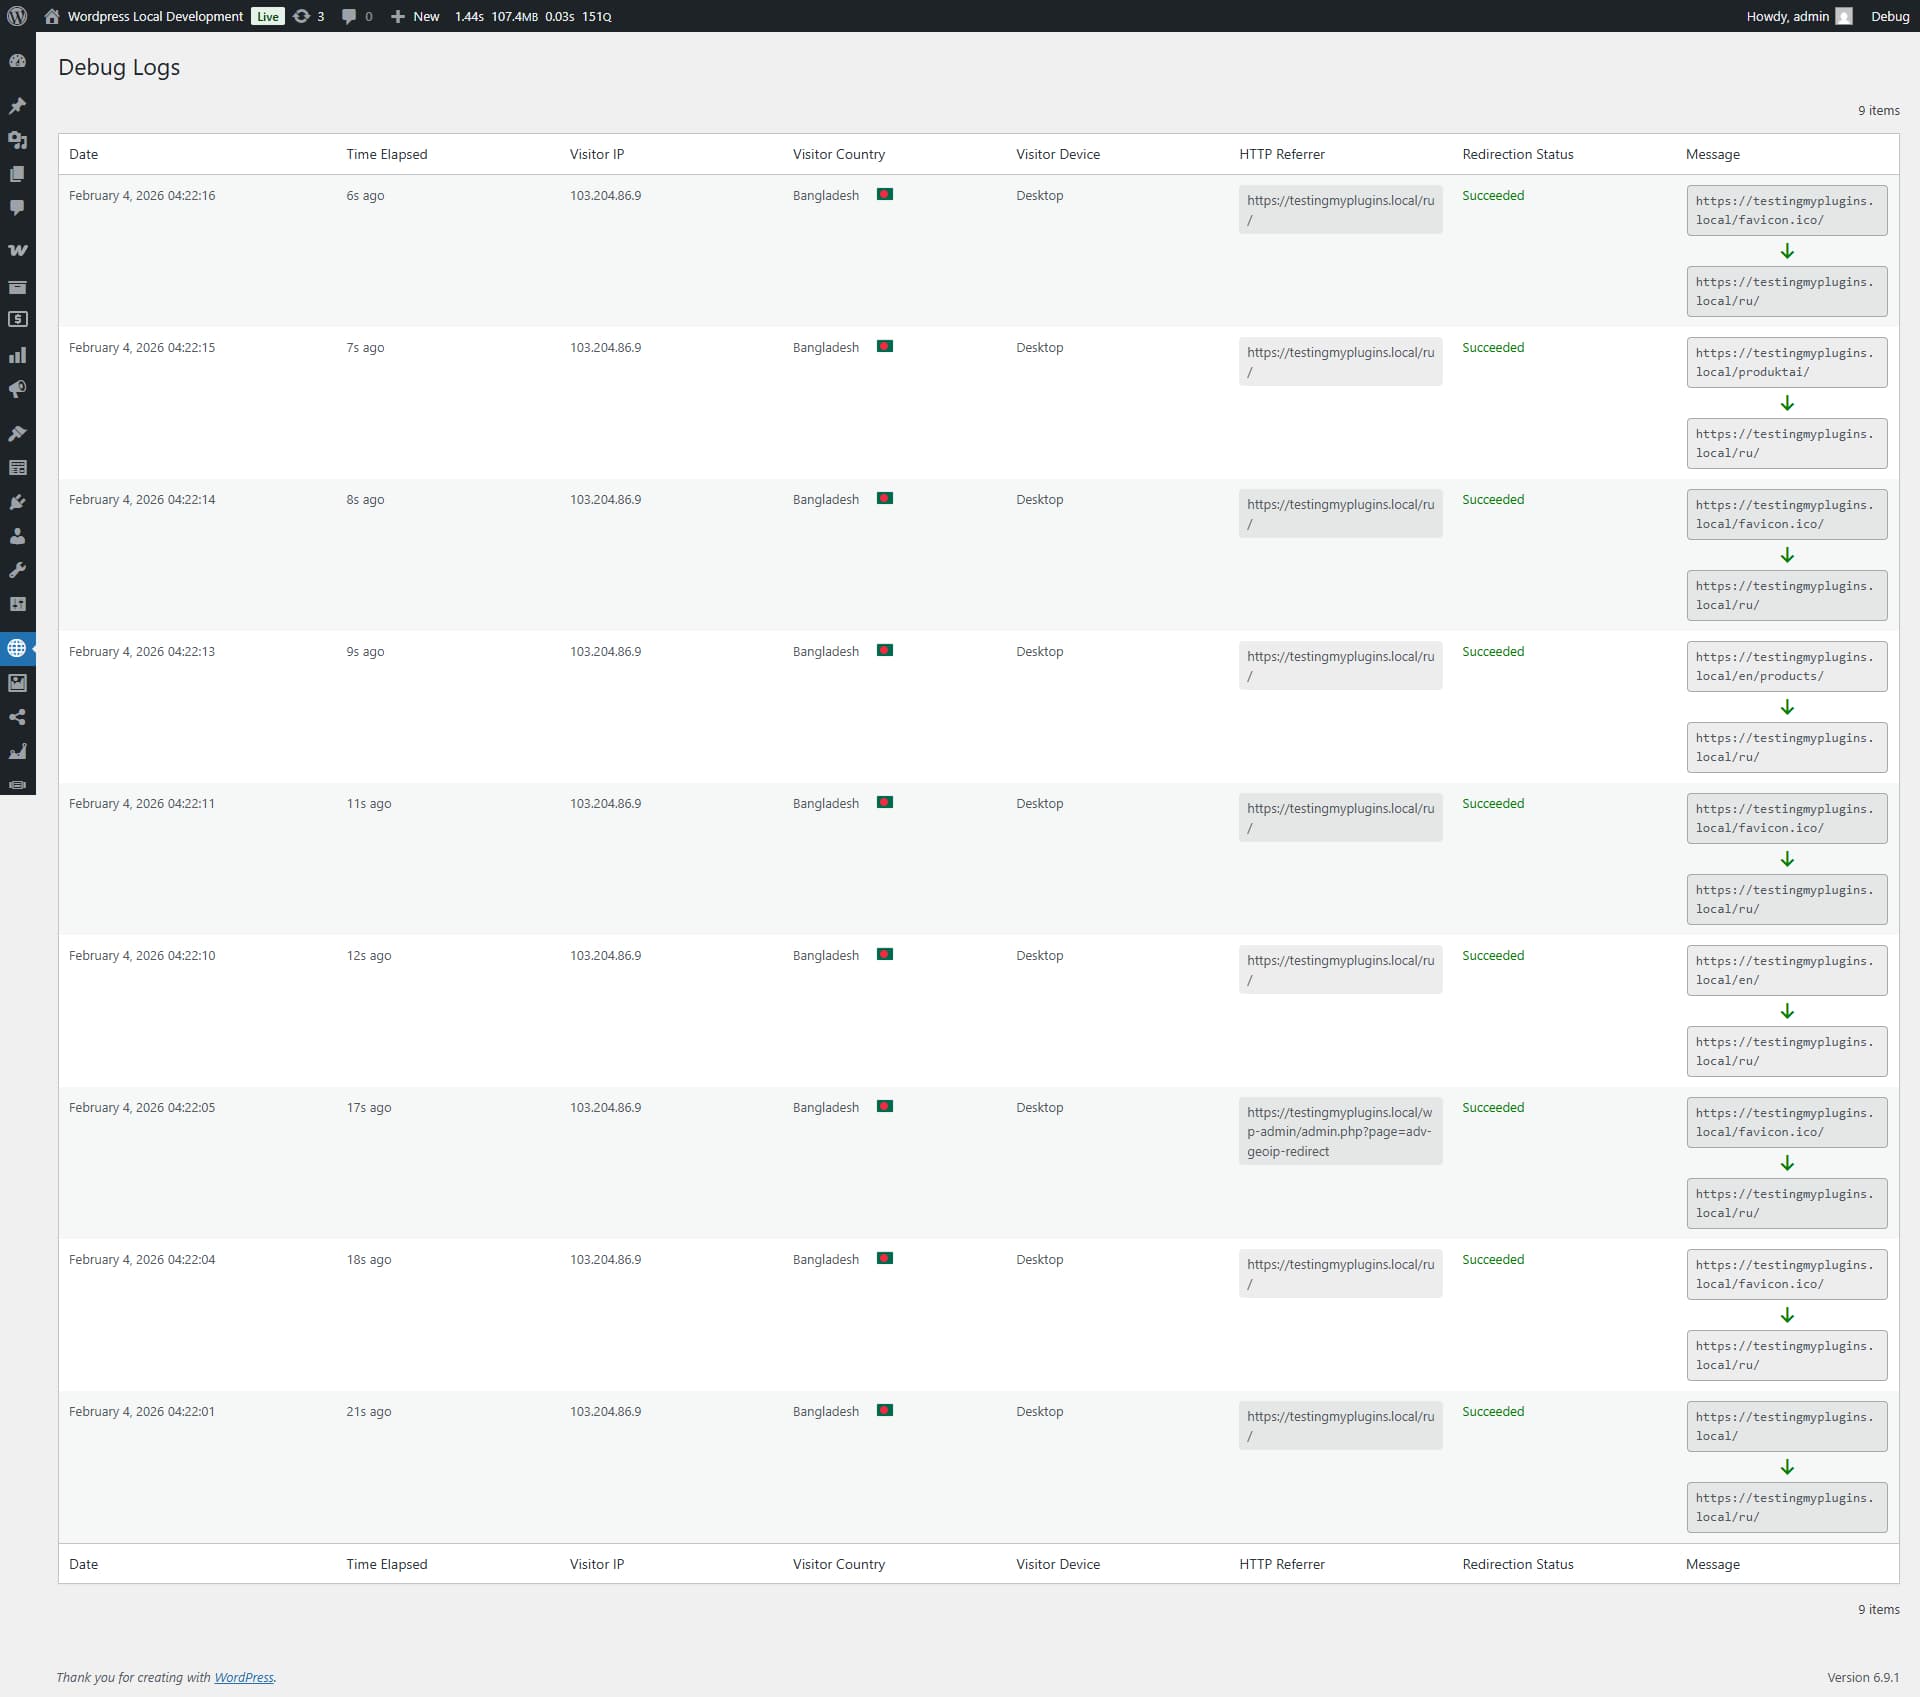Viewport: 1920px width, 1697px height.
Task: Select the active globe GeoIP sidebar icon
Action: point(17,648)
